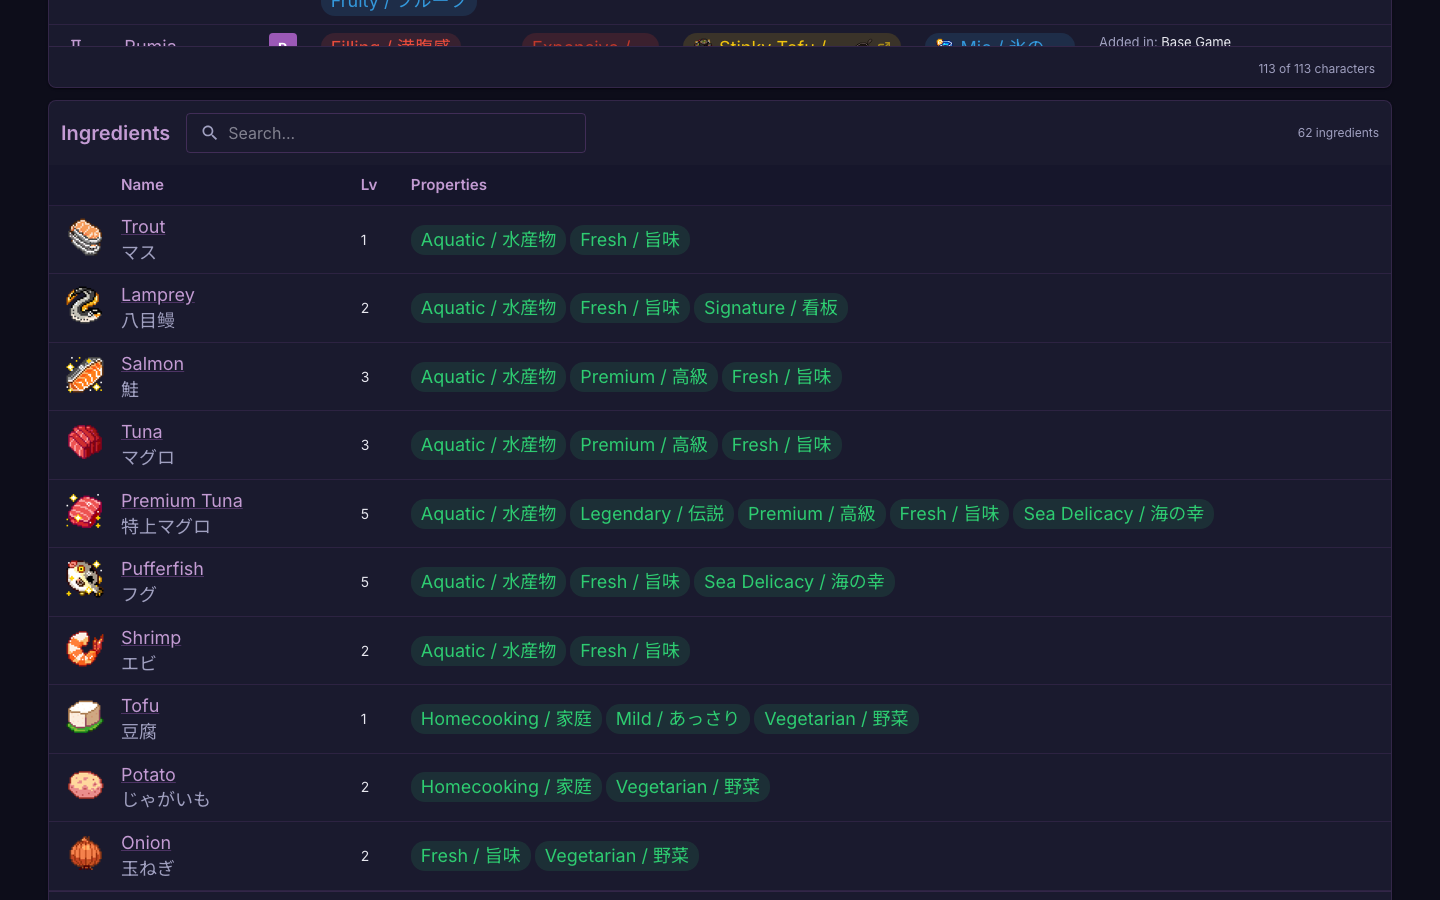Viewport: 1440px width, 900px height.
Task: Open the Onion ingredient link
Action: pyautogui.click(x=146, y=843)
